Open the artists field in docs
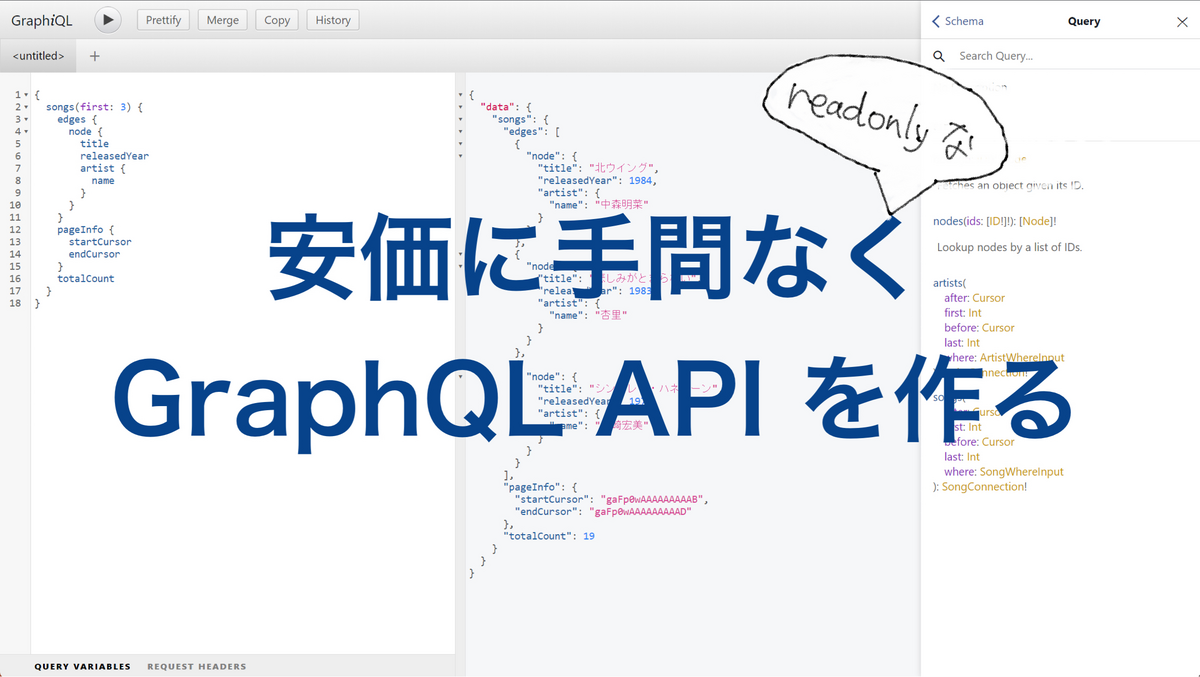This screenshot has width=1200, height=677. point(948,283)
